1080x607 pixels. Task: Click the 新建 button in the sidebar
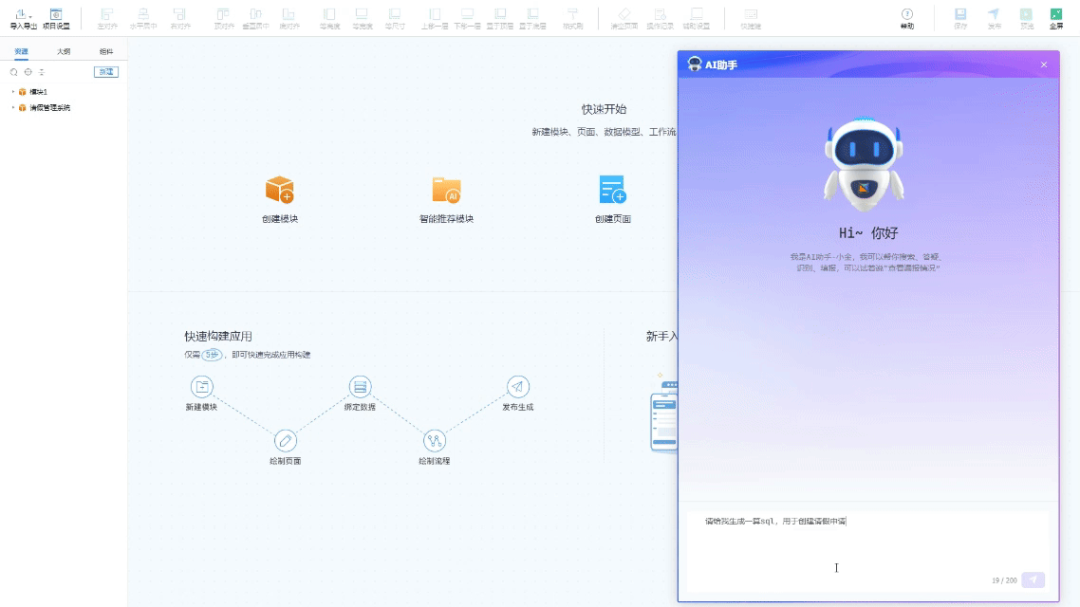[106, 72]
